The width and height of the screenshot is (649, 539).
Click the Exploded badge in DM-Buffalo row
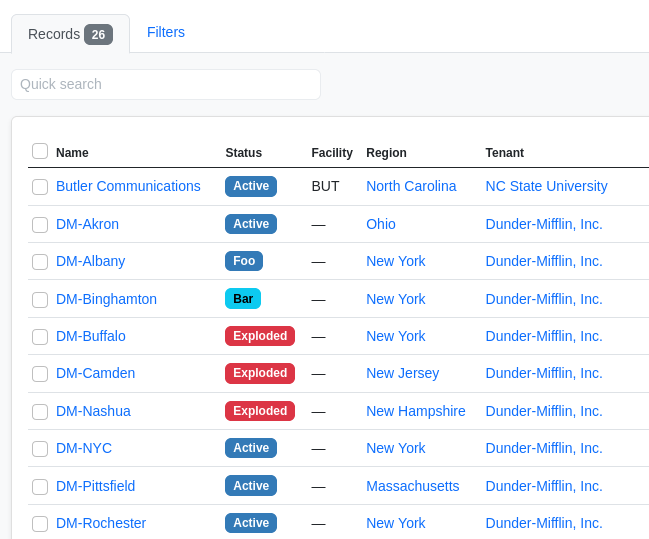point(260,336)
